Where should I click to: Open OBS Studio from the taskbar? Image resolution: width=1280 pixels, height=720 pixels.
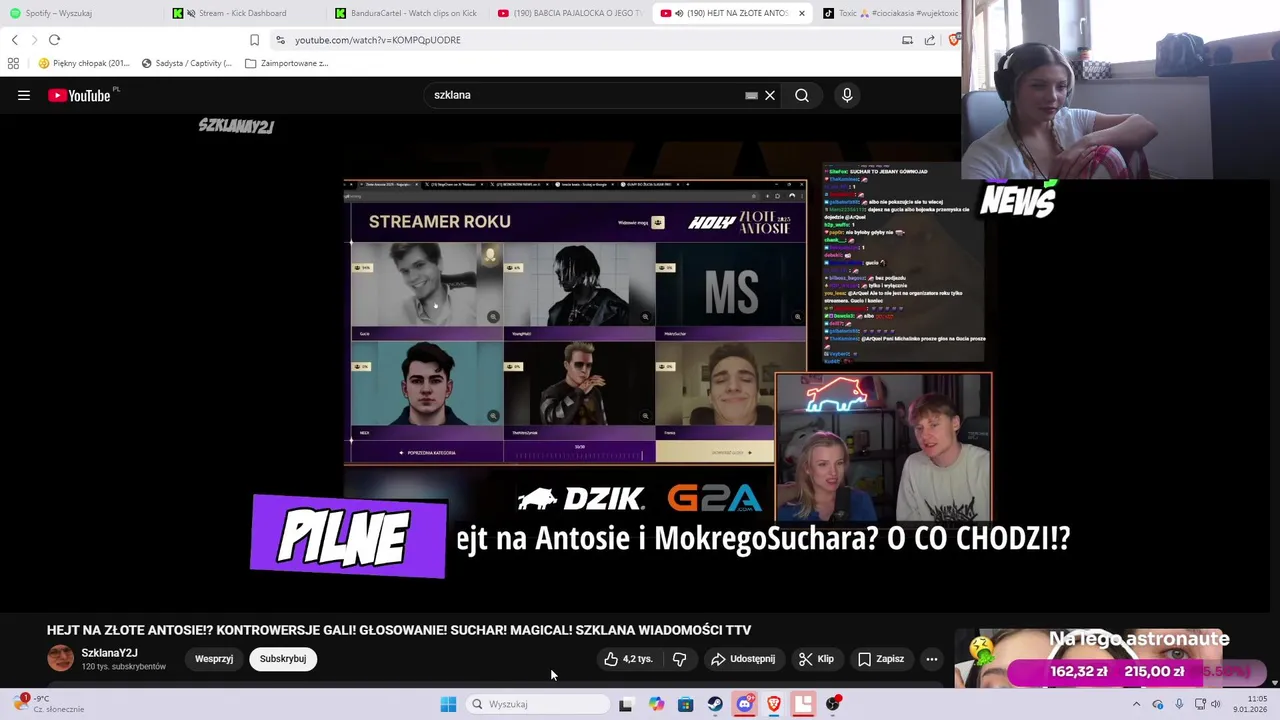(833, 704)
